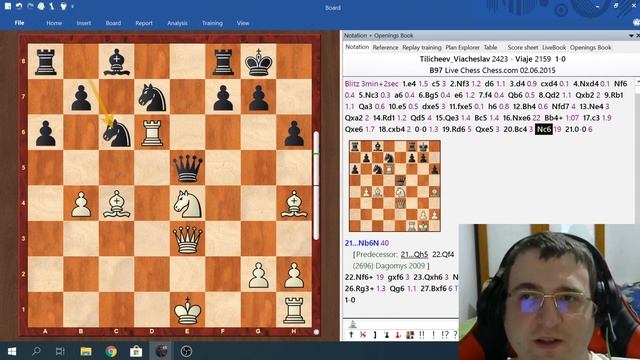Click the 21...Nb6N novelty move
Screen dimensions: 640x360
pyautogui.click(x=362, y=243)
